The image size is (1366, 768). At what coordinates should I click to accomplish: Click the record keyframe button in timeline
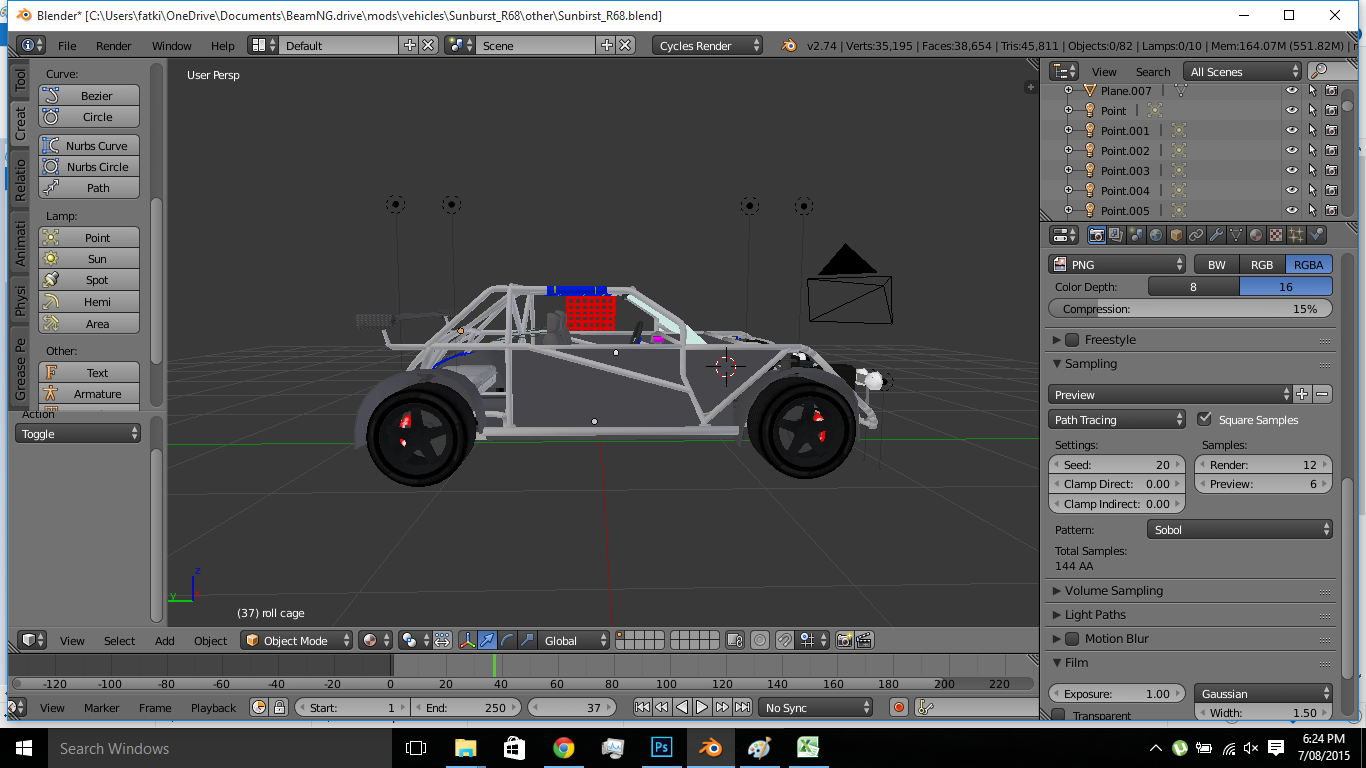898,708
